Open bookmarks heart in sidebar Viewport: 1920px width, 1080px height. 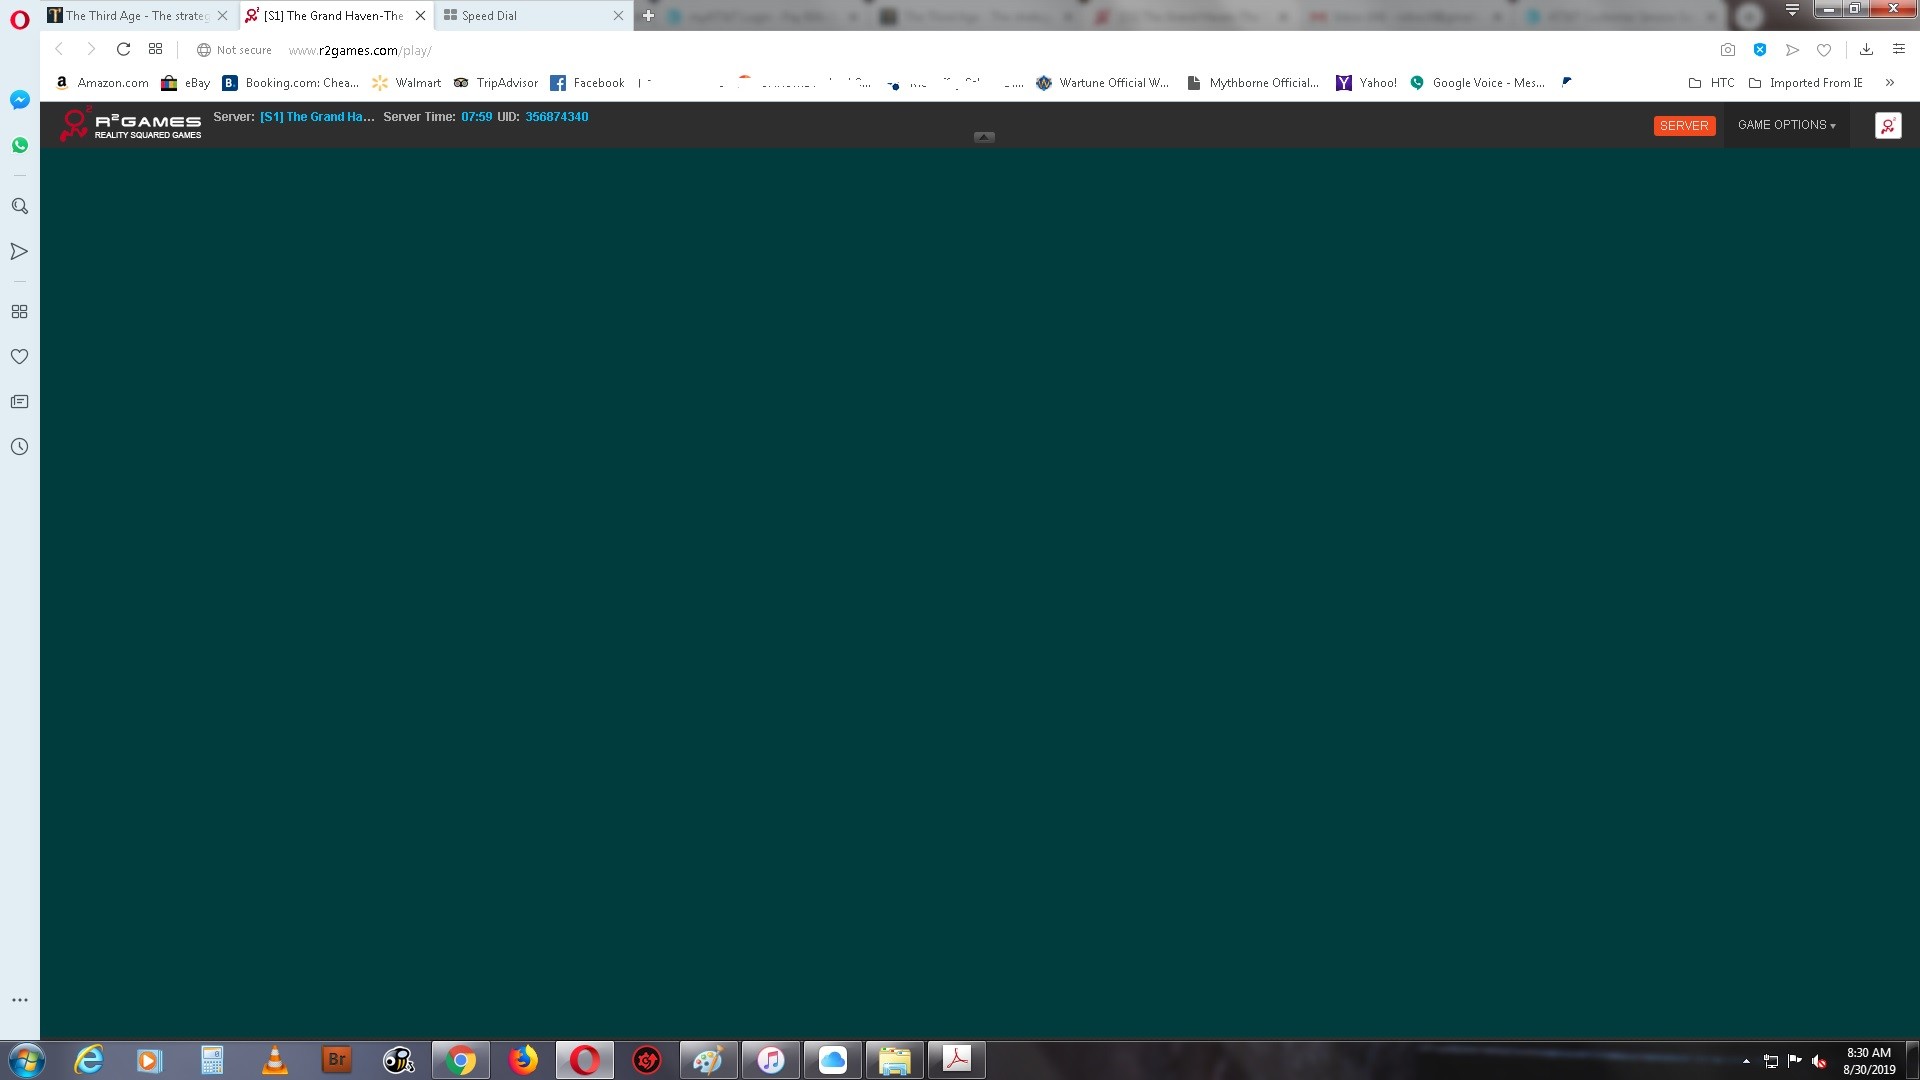(19, 356)
